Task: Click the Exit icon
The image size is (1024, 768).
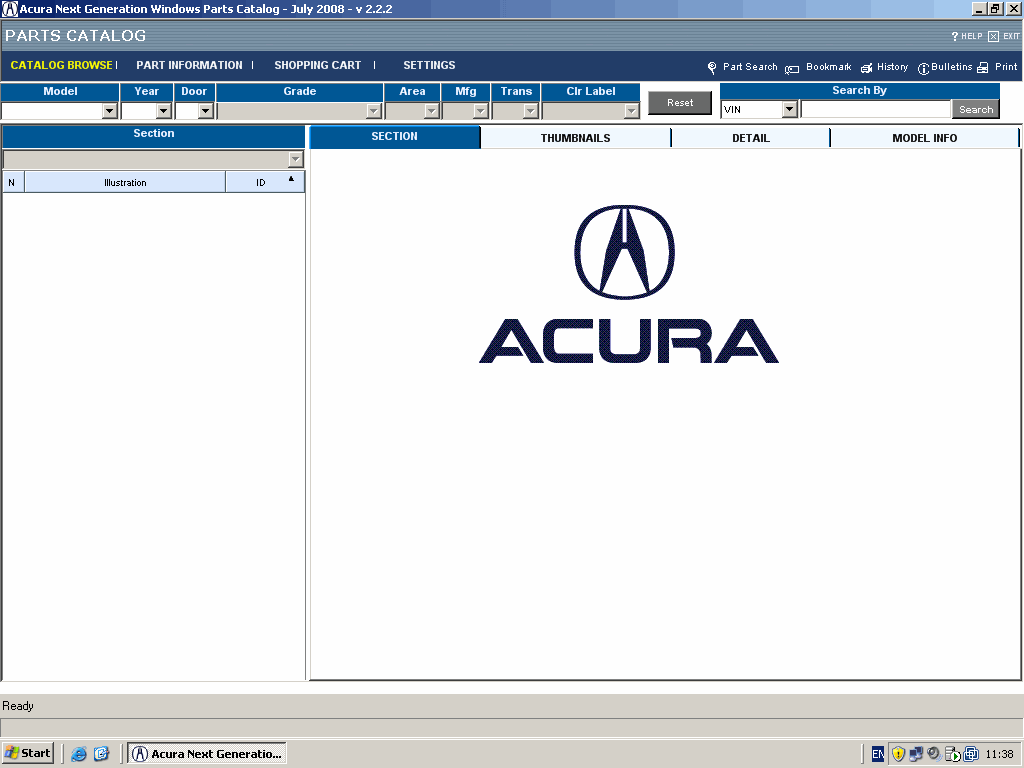Action: pos(993,36)
